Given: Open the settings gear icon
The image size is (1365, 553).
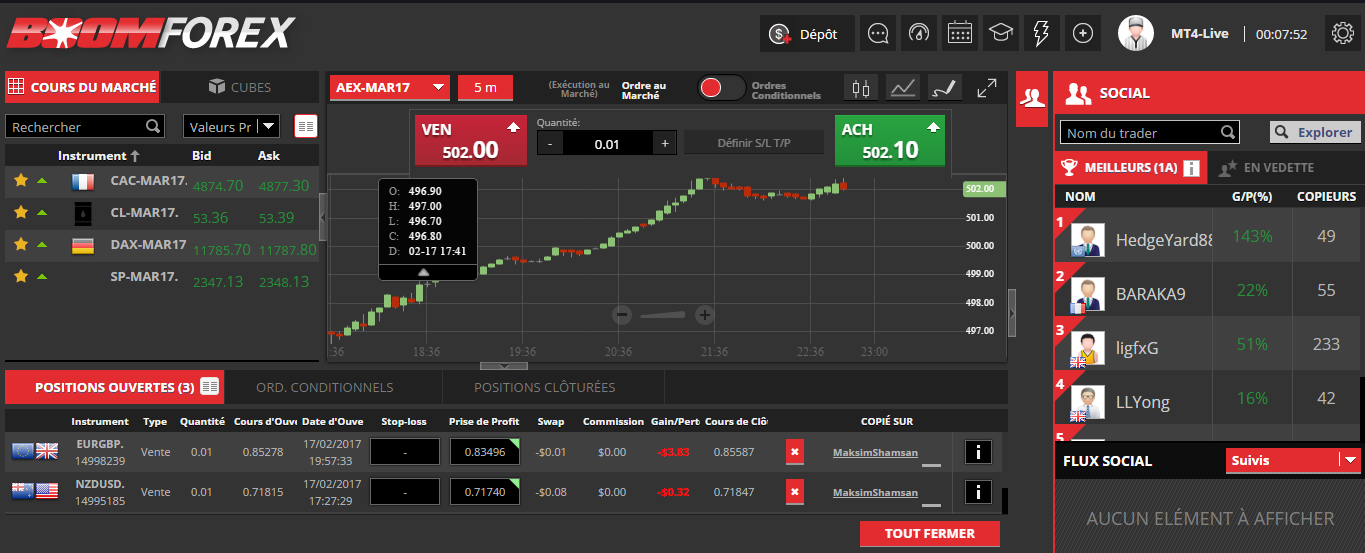Looking at the screenshot, I should pyautogui.click(x=1343, y=33).
